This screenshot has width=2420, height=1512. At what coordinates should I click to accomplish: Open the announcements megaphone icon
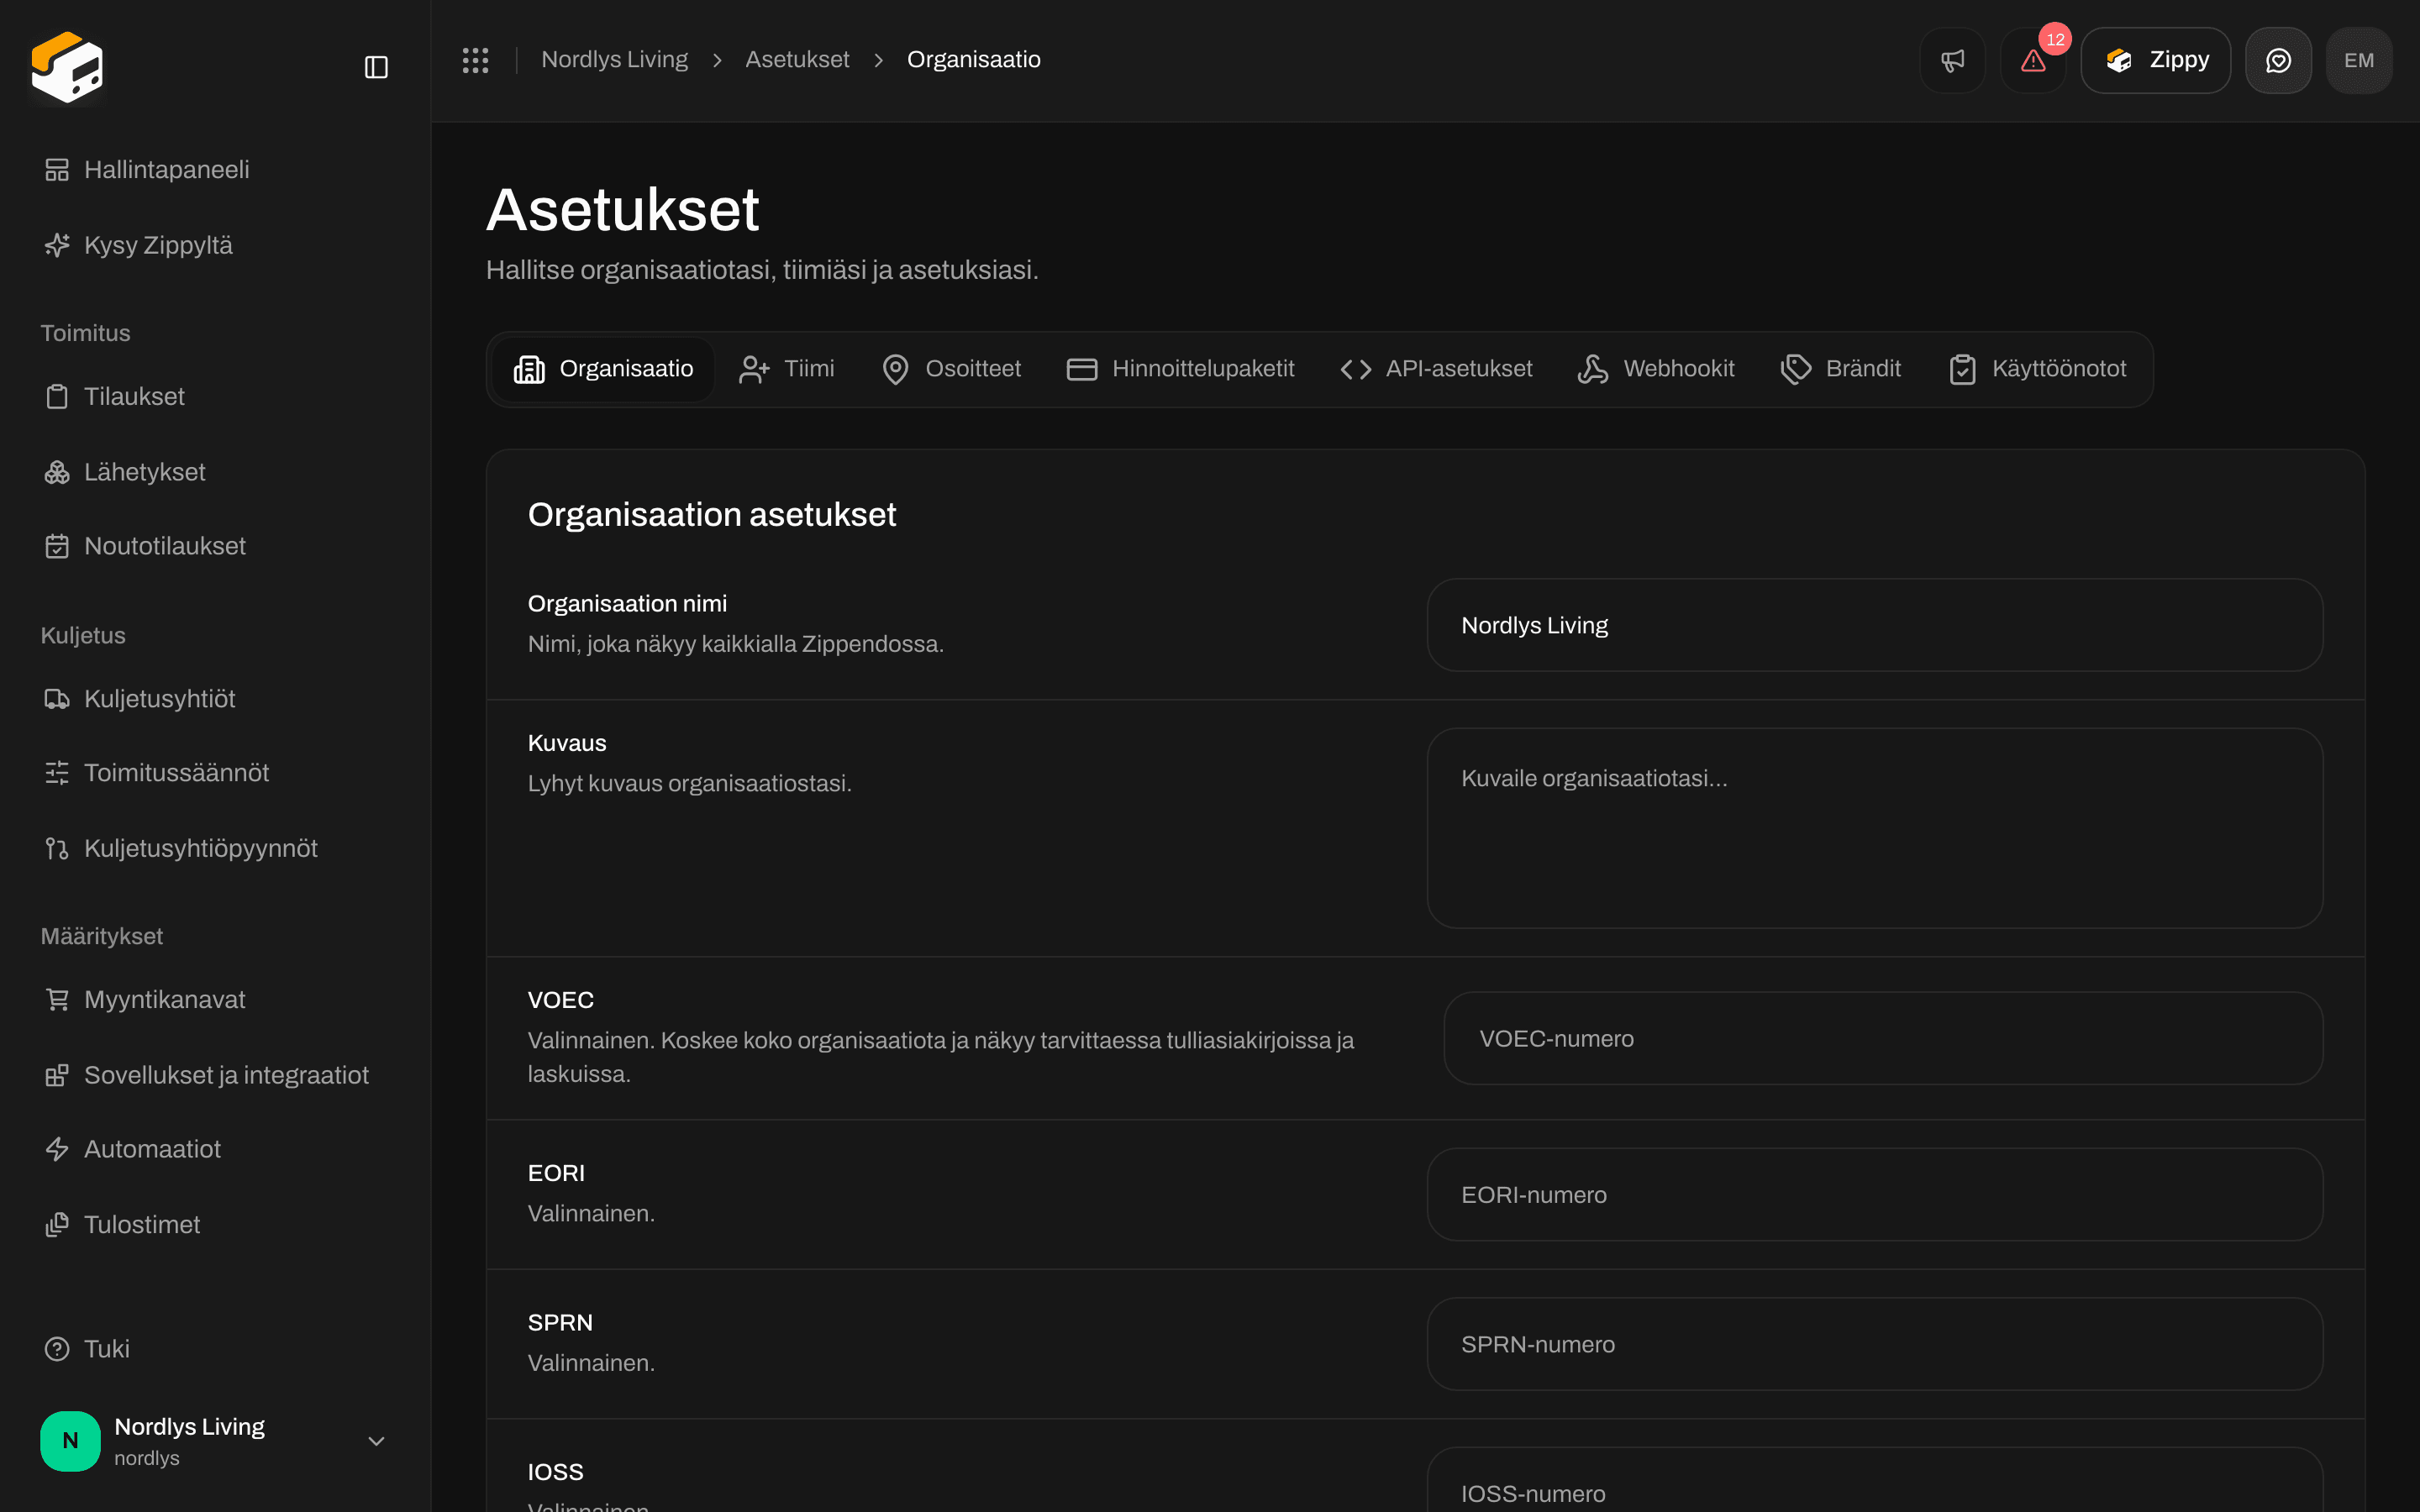click(x=1952, y=60)
